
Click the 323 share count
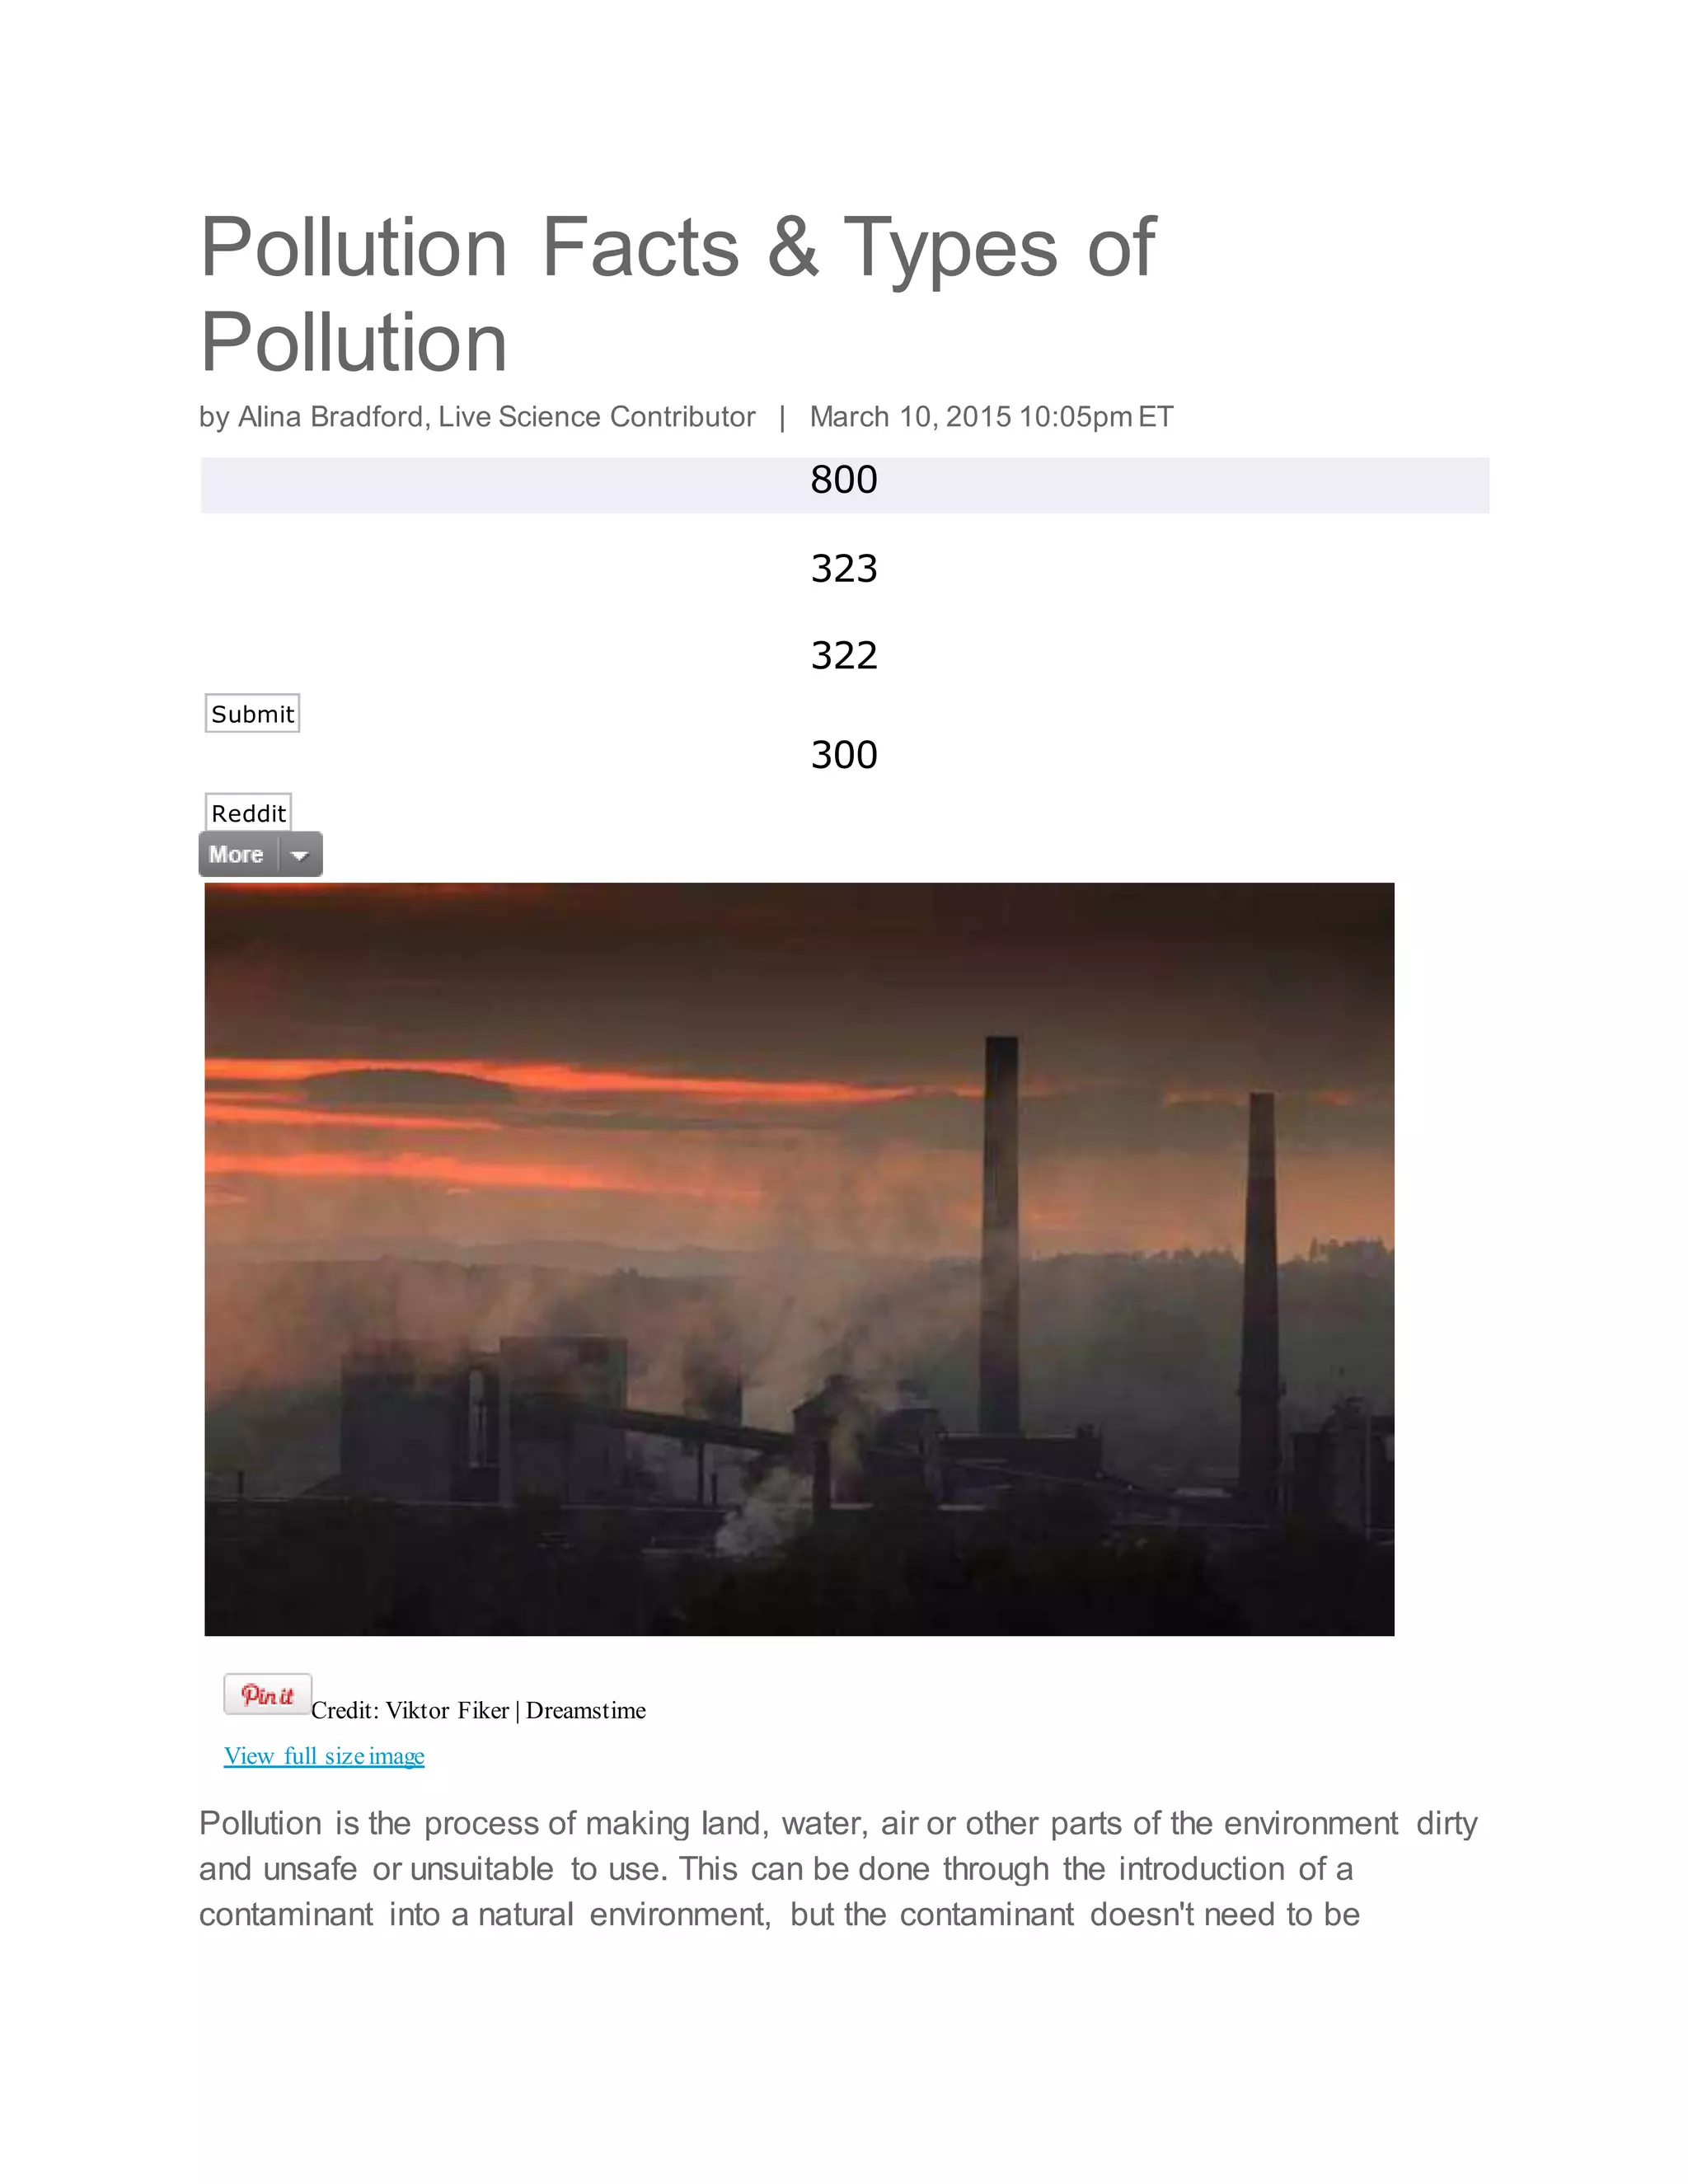pos(844,569)
